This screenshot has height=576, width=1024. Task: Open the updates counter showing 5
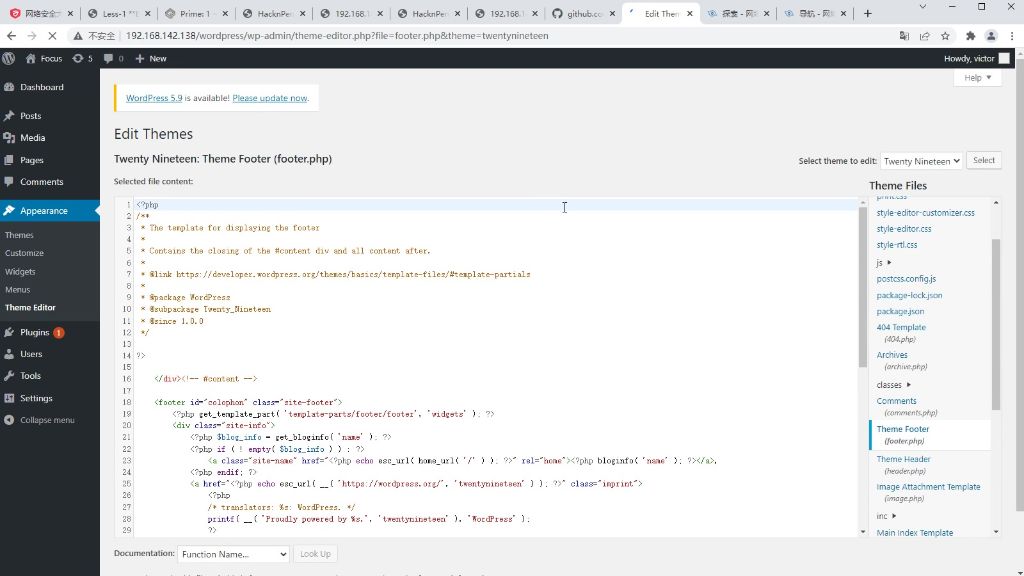point(82,58)
